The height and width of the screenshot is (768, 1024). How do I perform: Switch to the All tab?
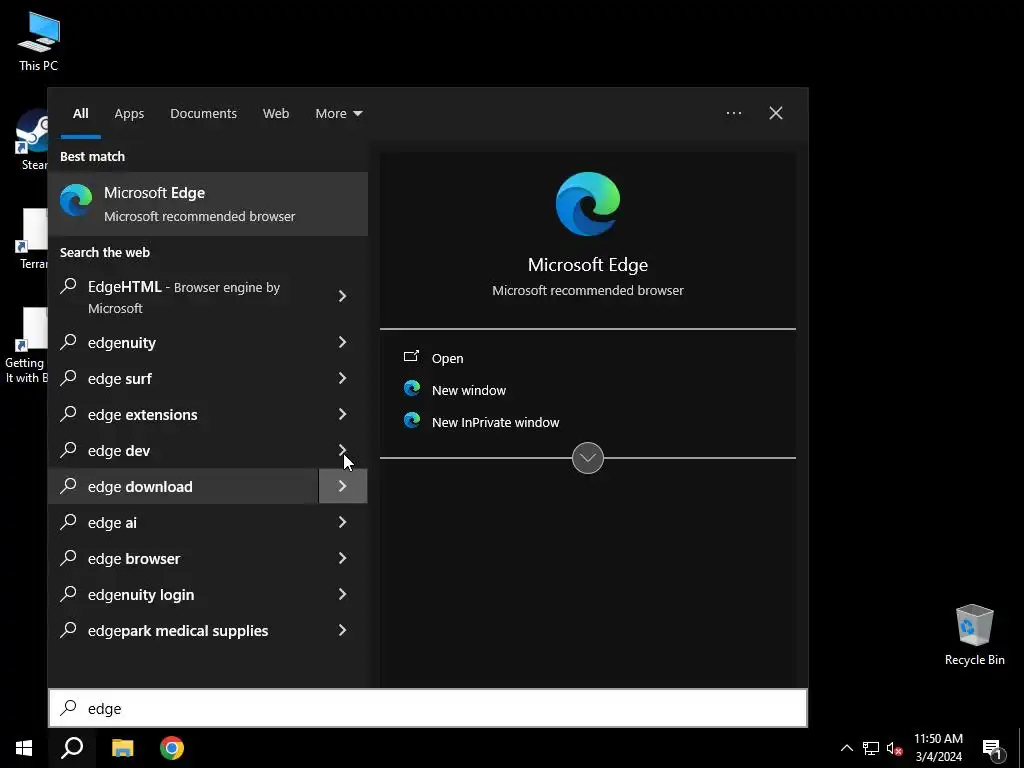click(x=80, y=113)
